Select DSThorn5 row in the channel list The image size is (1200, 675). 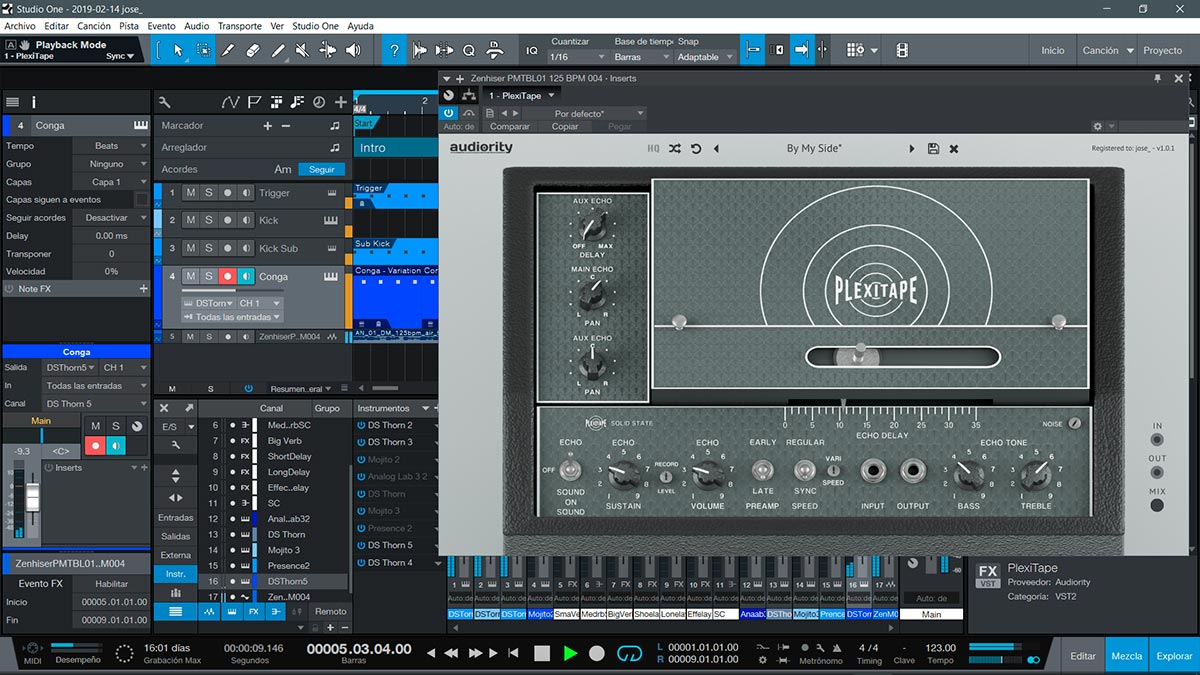click(x=274, y=581)
